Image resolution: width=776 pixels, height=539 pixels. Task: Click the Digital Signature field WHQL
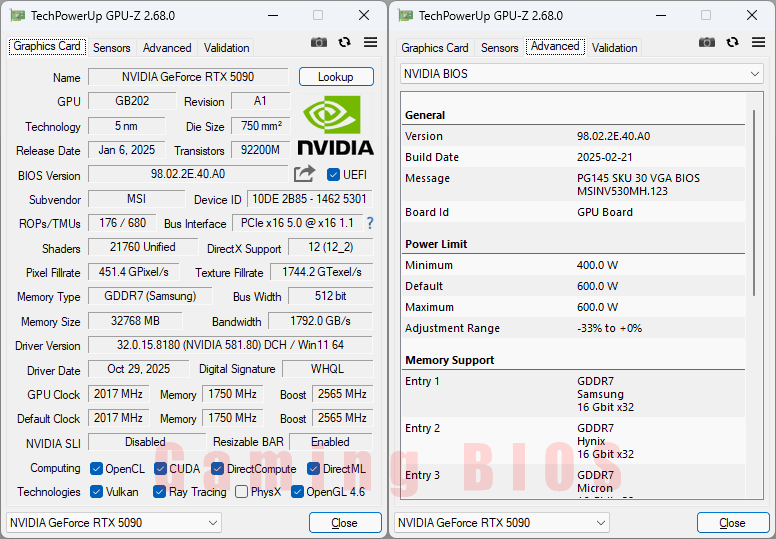pyautogui.click(x=327, y=369)
